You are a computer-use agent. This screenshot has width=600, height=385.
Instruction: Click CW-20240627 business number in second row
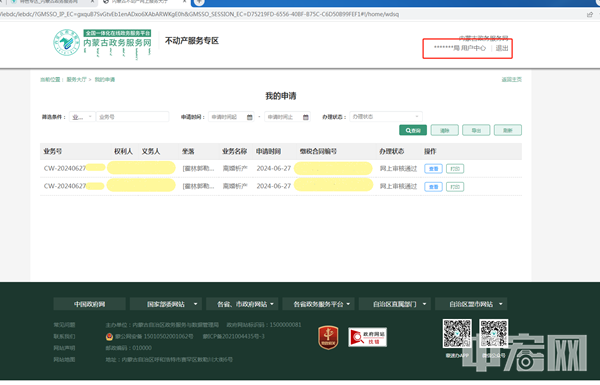(x=65, y=186)
